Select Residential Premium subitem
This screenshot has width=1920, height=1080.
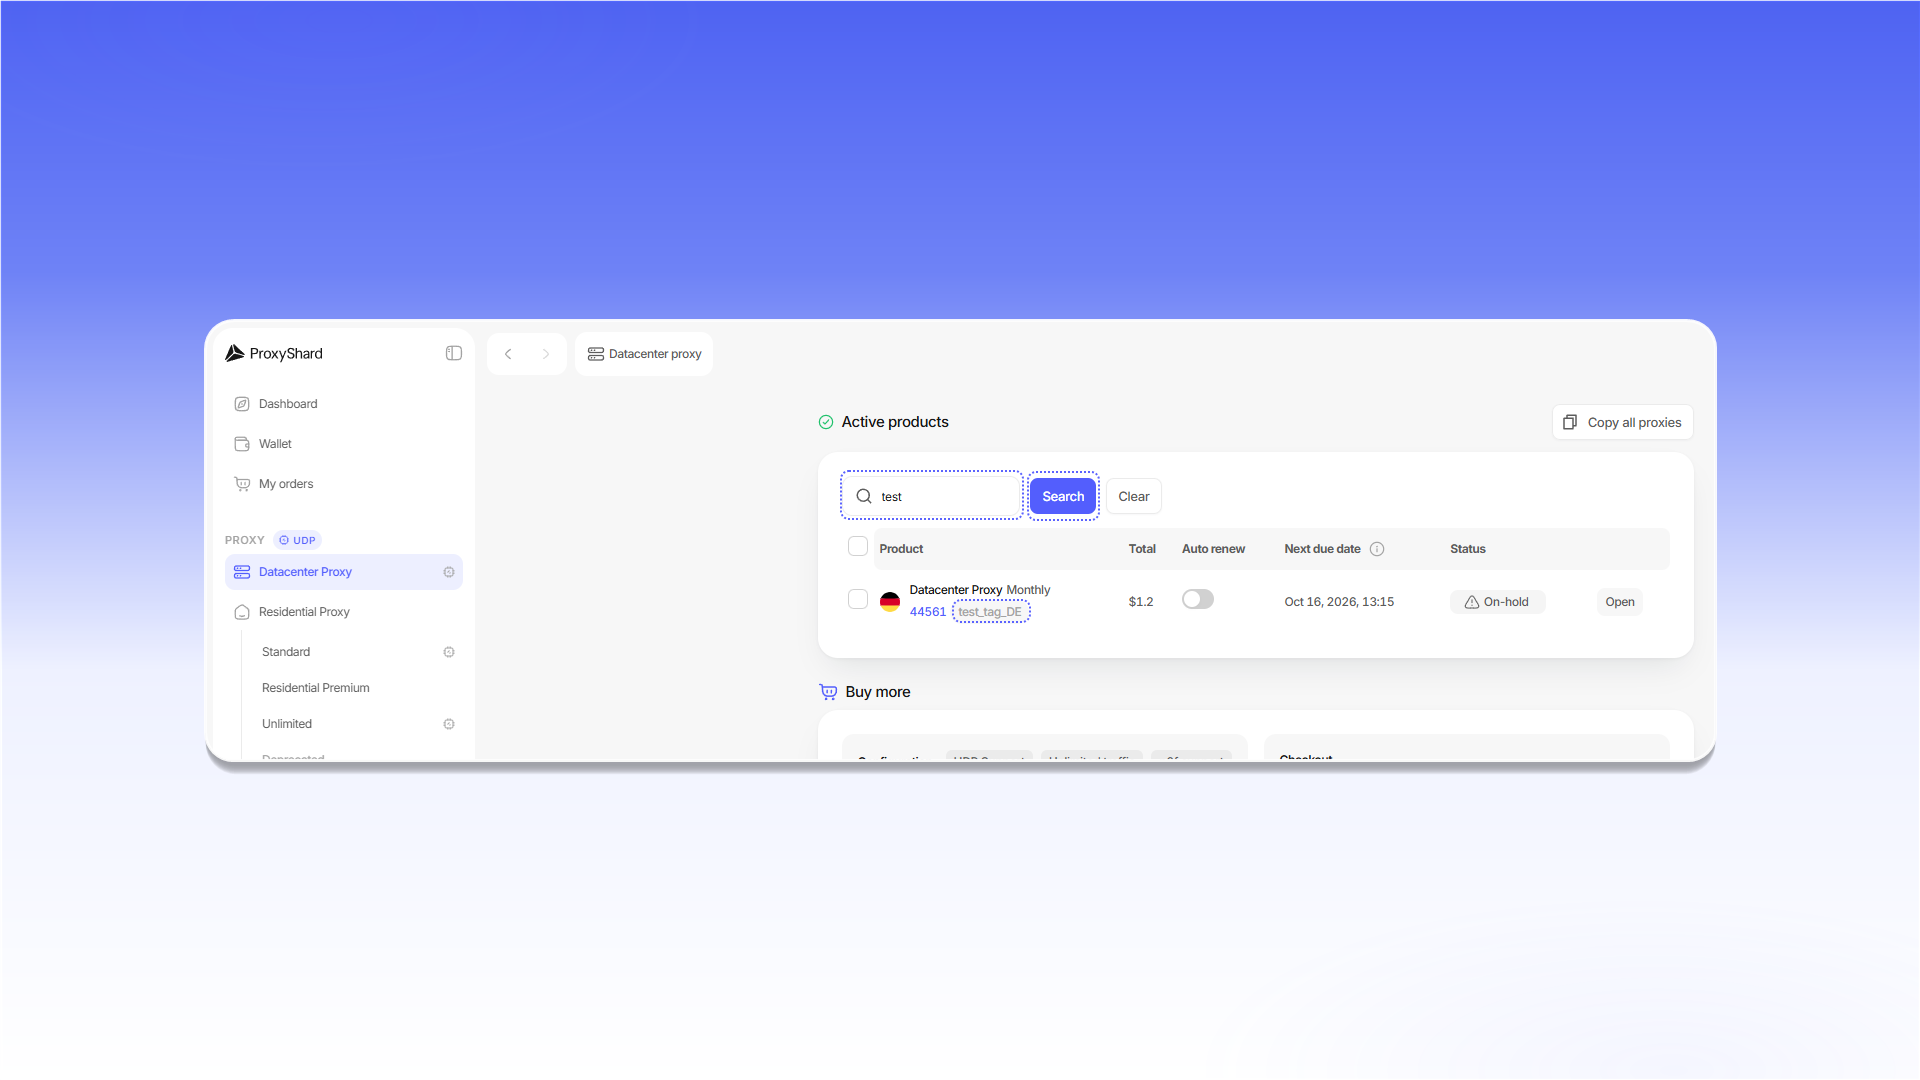click(316, 688)
